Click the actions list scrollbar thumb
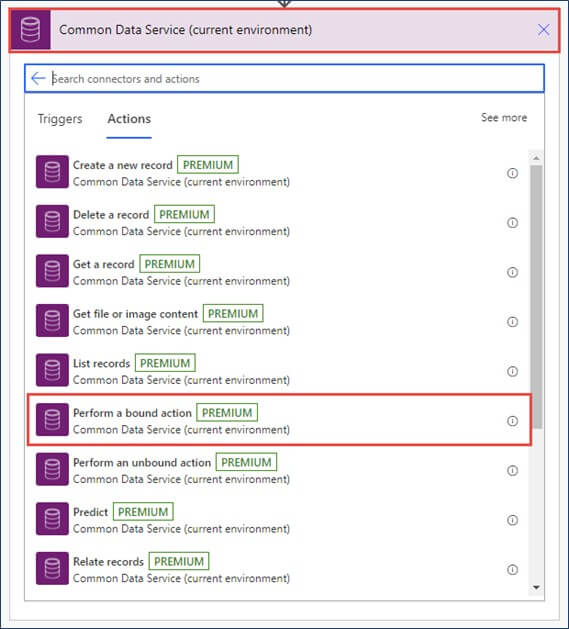Image resolution: width=569 pixels, height=629 pixels. pos(536,297)
